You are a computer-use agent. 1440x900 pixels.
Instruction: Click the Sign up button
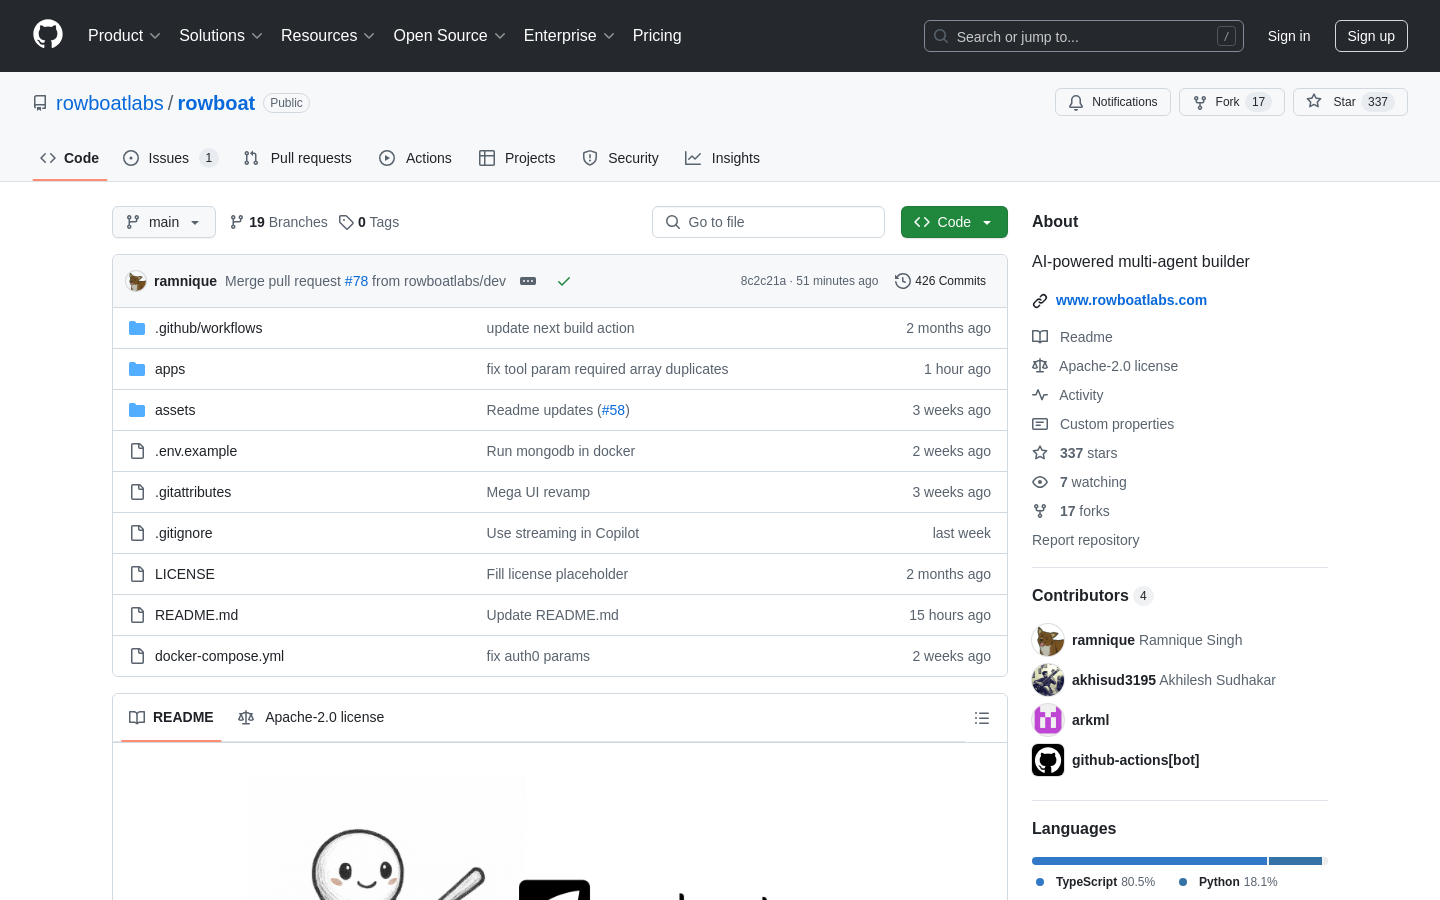point(1371,36)
